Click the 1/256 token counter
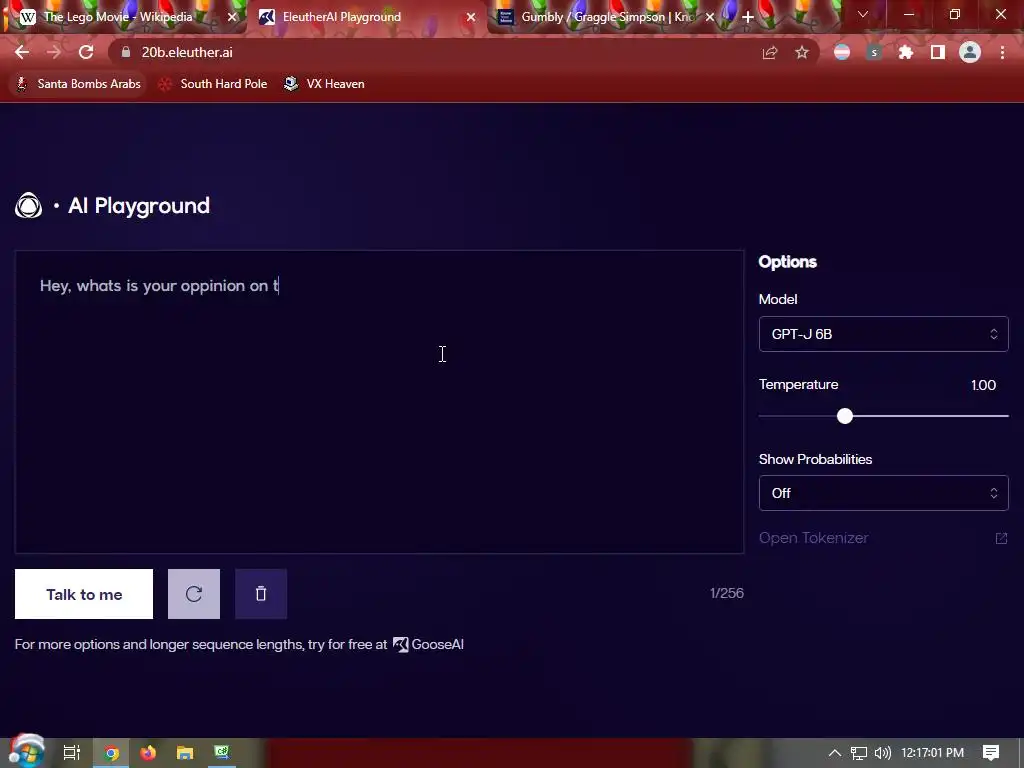The image size is (1024, 768). pos(726,593)
